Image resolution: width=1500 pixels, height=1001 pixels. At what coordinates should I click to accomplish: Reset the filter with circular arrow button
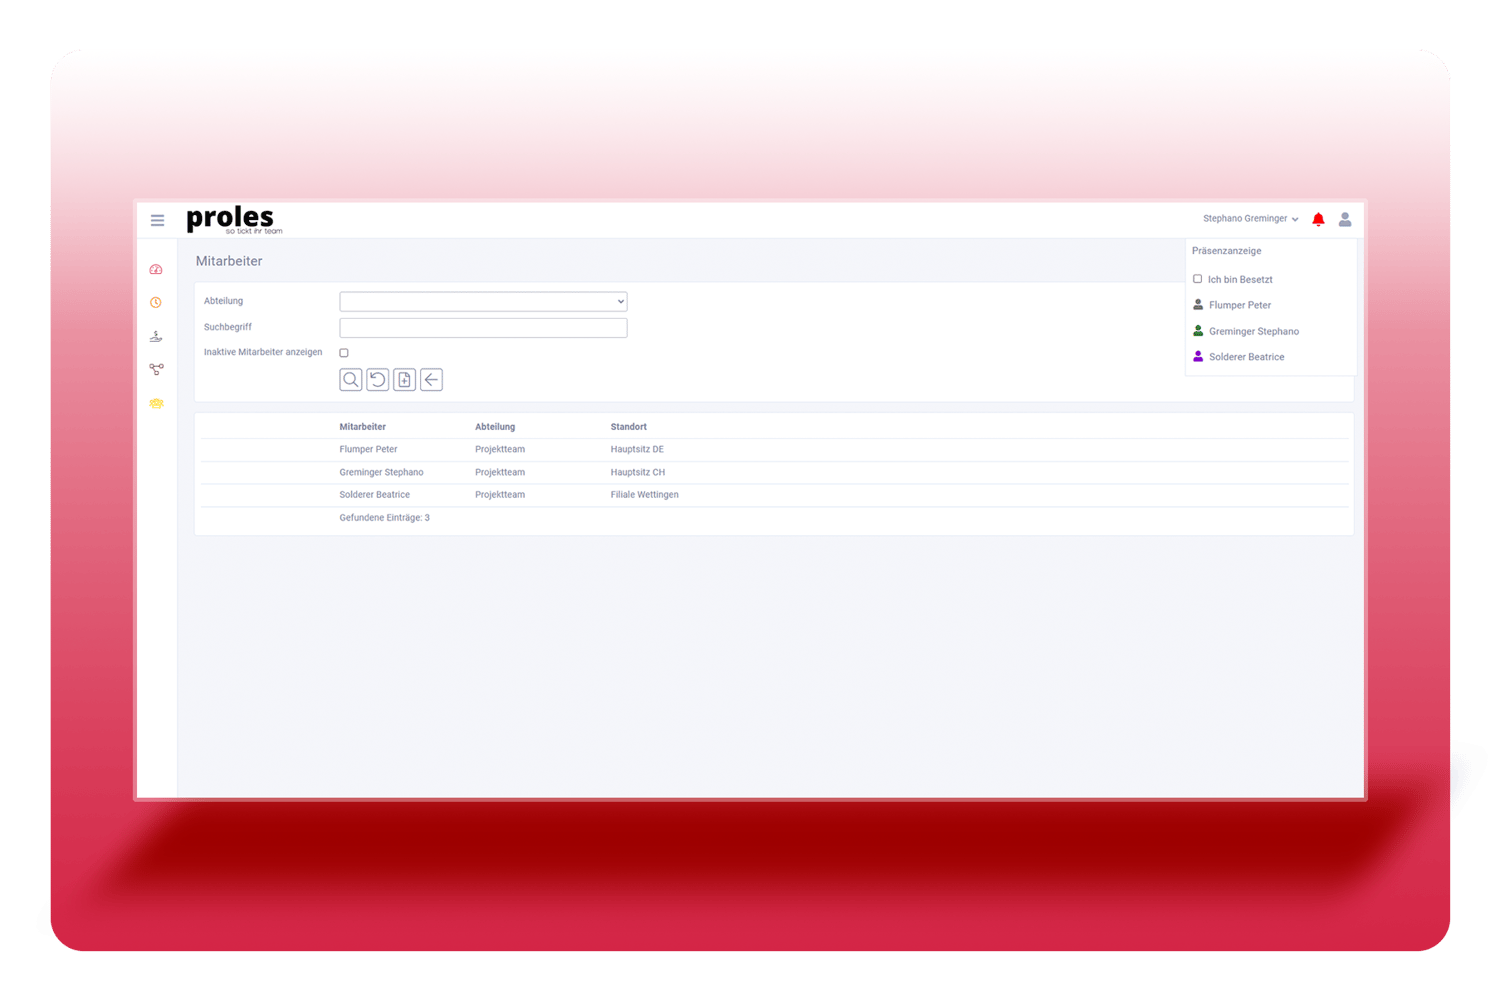pos(377,380)
